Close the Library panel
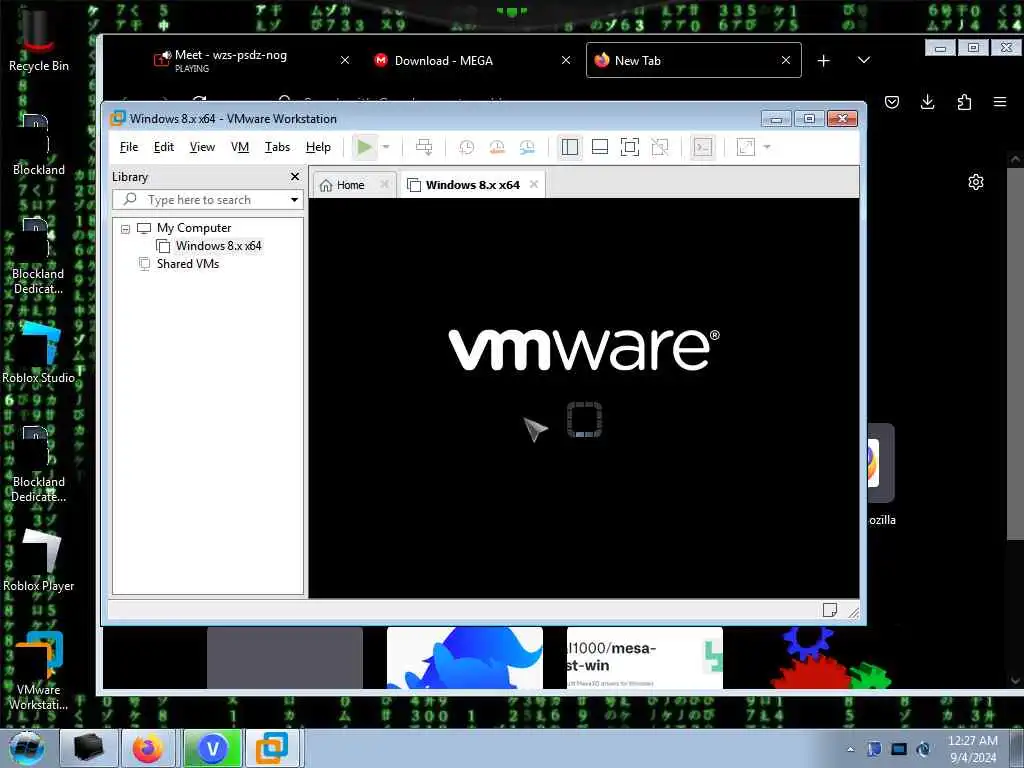Viewport: 1024px width, 768px height. tap(295, 176)
